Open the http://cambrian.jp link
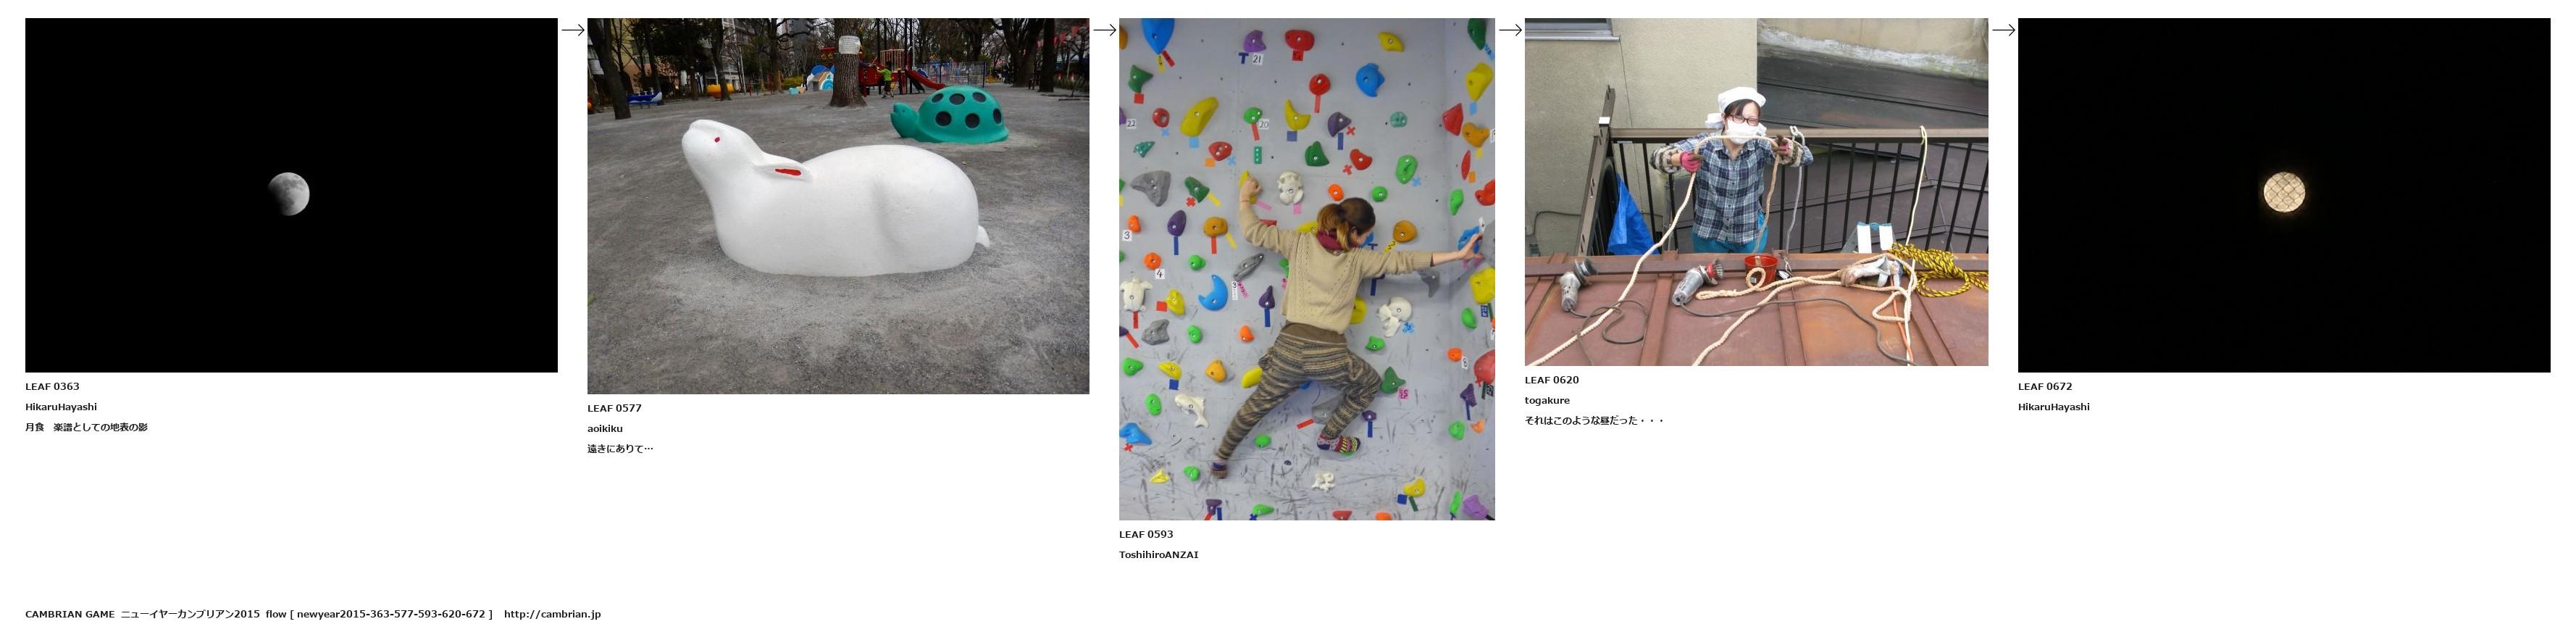This screenshot has height=632, width=2576. coord(552,614)
